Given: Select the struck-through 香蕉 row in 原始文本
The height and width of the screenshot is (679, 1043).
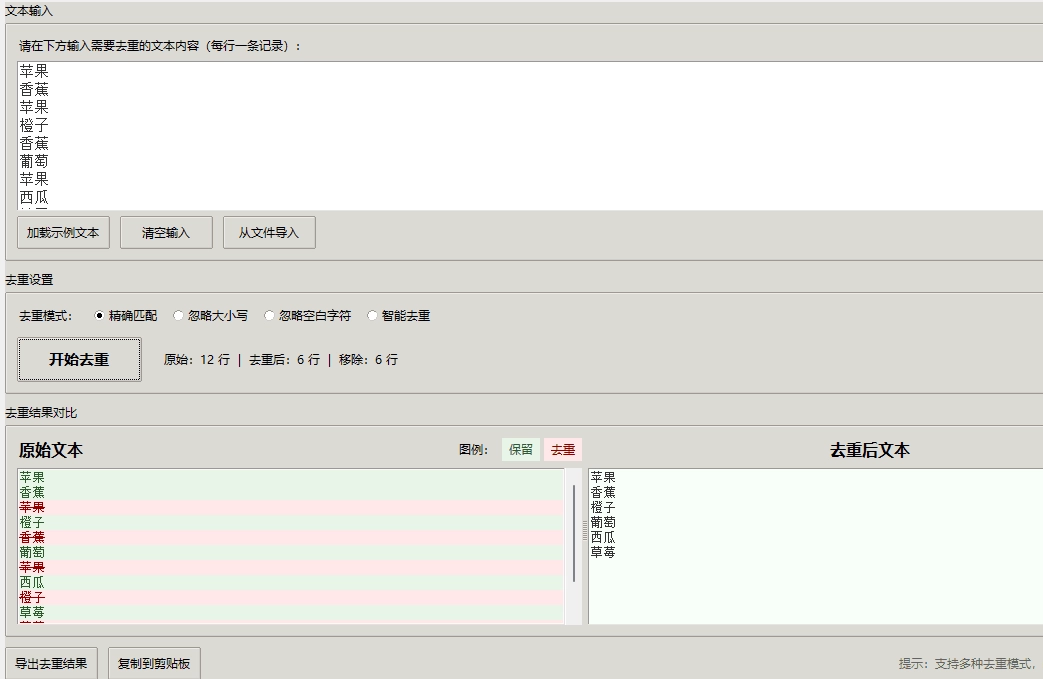Looking at the screenshot, I should [32, 537].
